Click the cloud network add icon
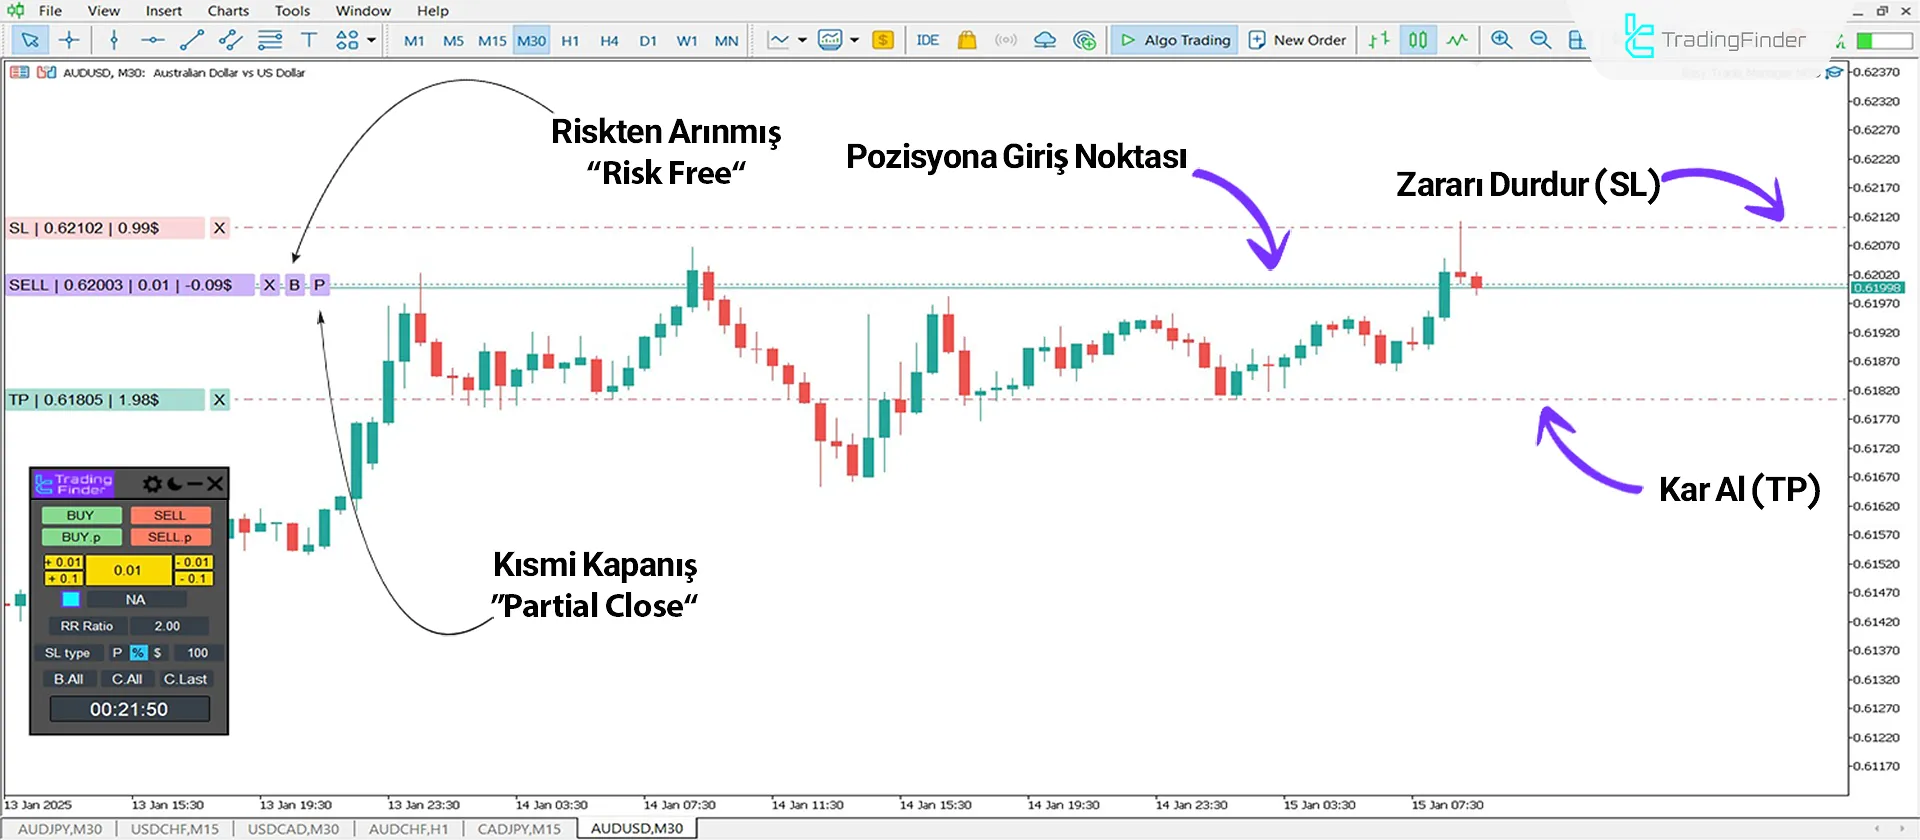 [1084, 40]
